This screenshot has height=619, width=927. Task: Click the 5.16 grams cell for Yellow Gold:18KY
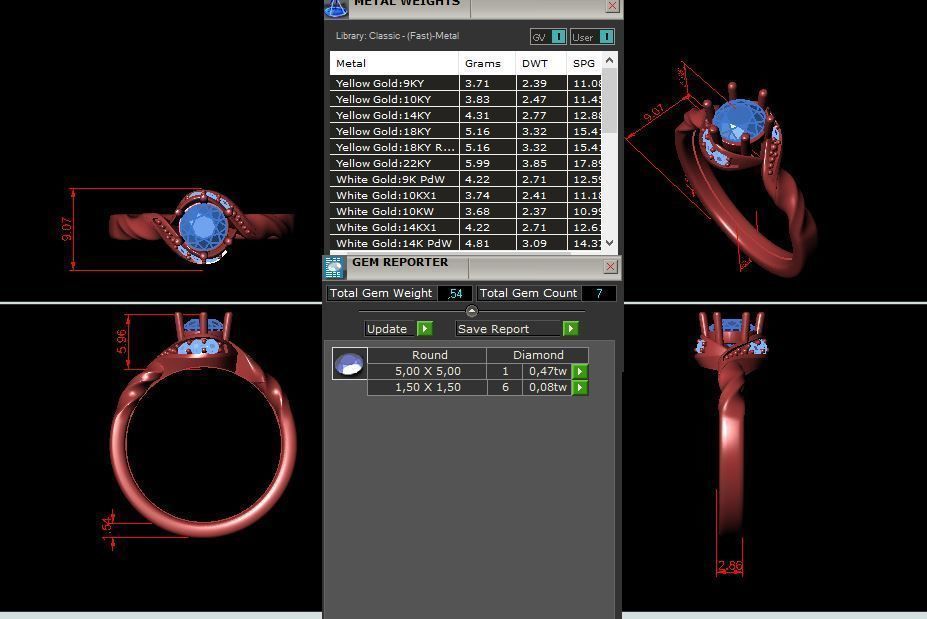point(487,131)
